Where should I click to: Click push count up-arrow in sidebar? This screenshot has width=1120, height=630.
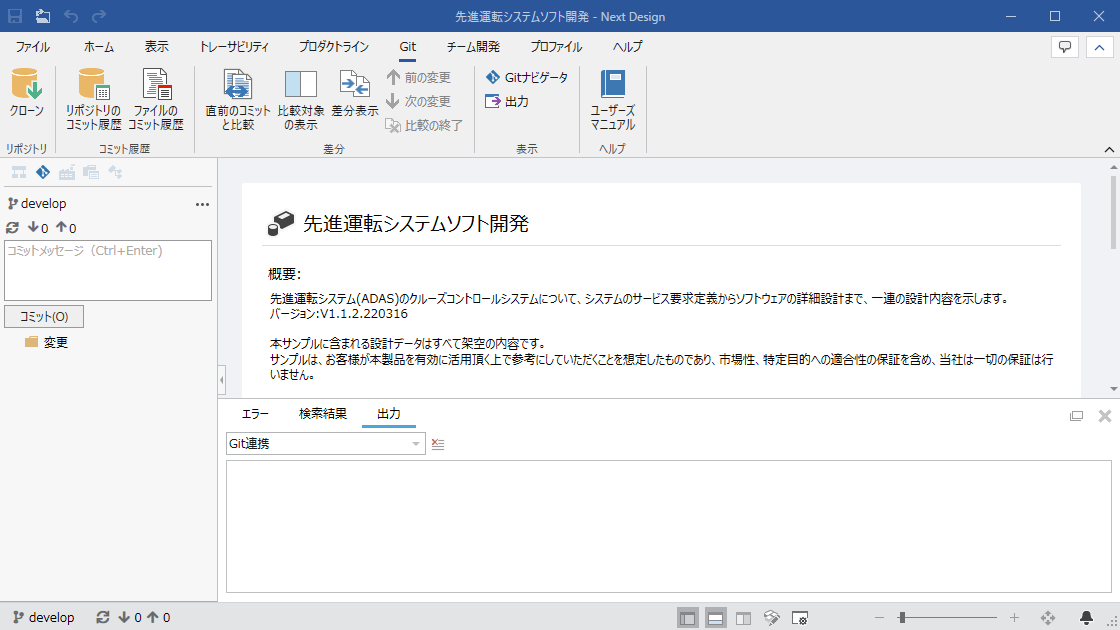pos(66,228)
